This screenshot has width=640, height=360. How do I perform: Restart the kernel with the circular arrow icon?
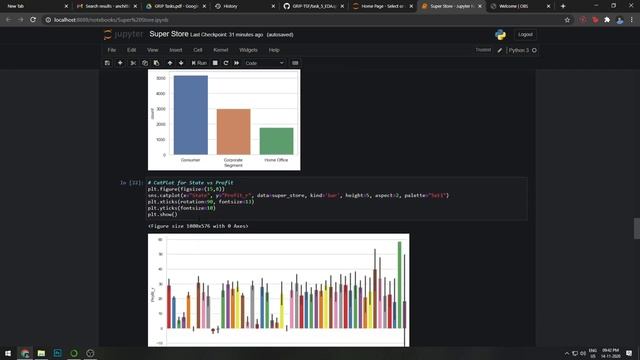226,63
